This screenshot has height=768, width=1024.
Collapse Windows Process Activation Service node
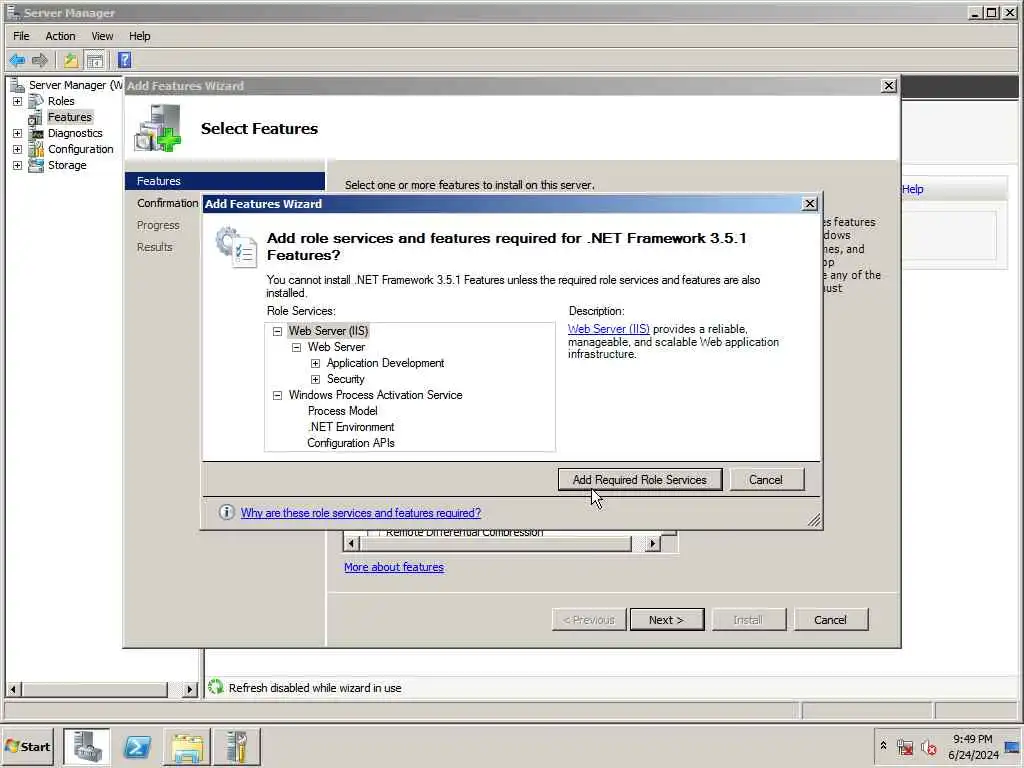point(278,395)
